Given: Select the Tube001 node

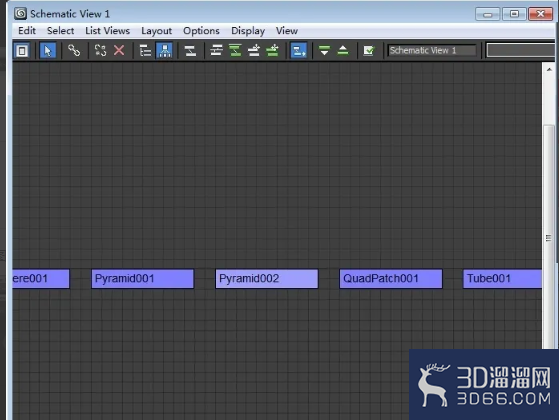Looking at the screenshot, I should pos(502,279).
